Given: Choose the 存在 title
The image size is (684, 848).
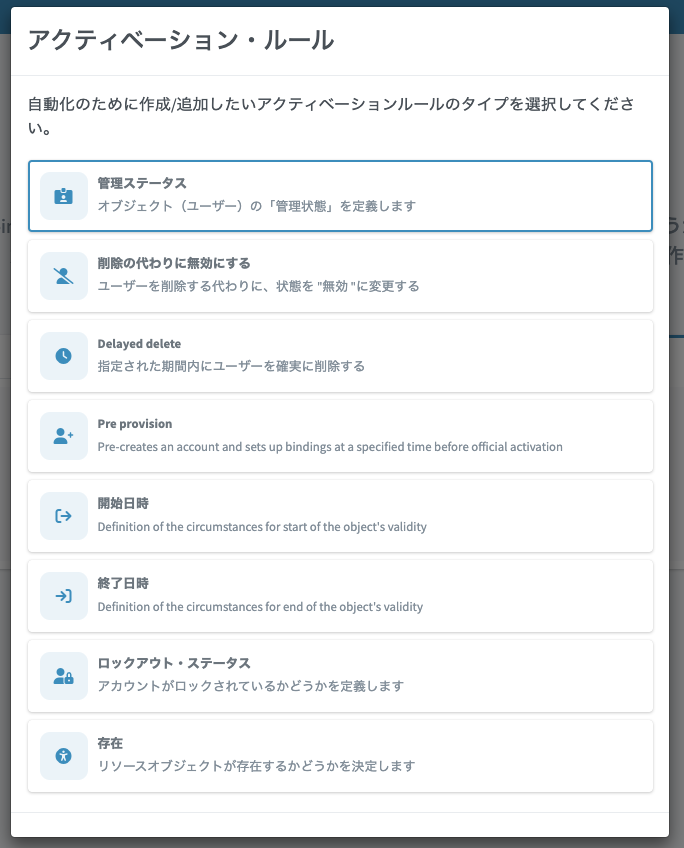Looking at the screenshot, I should 110,743.
